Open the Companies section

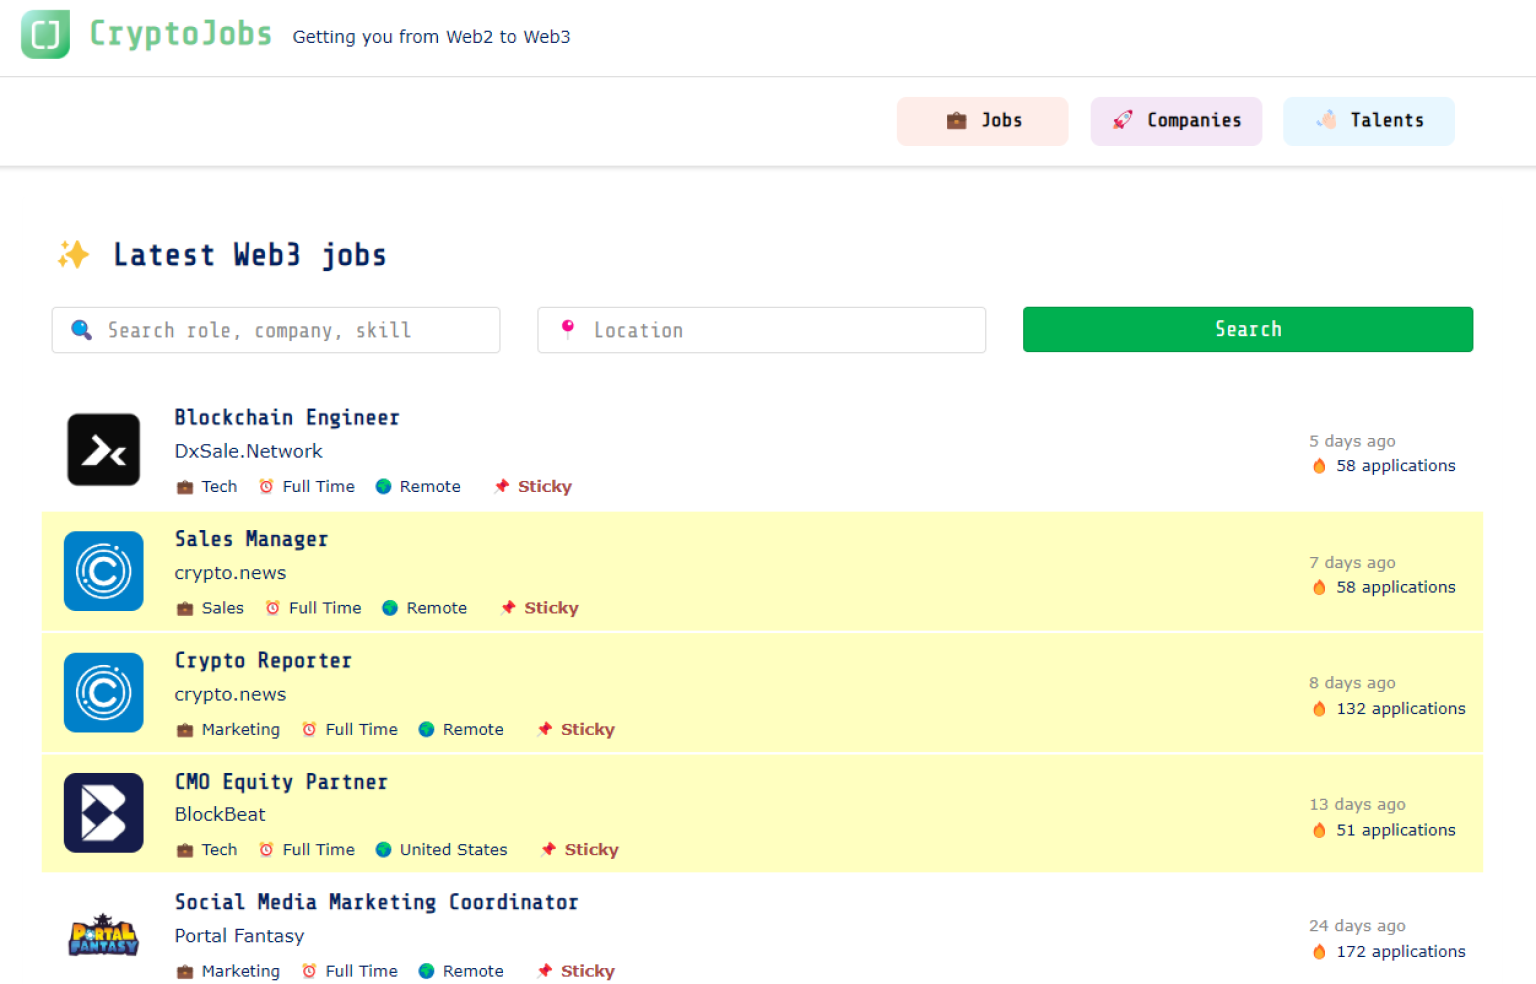click(x=1176, y=120)
